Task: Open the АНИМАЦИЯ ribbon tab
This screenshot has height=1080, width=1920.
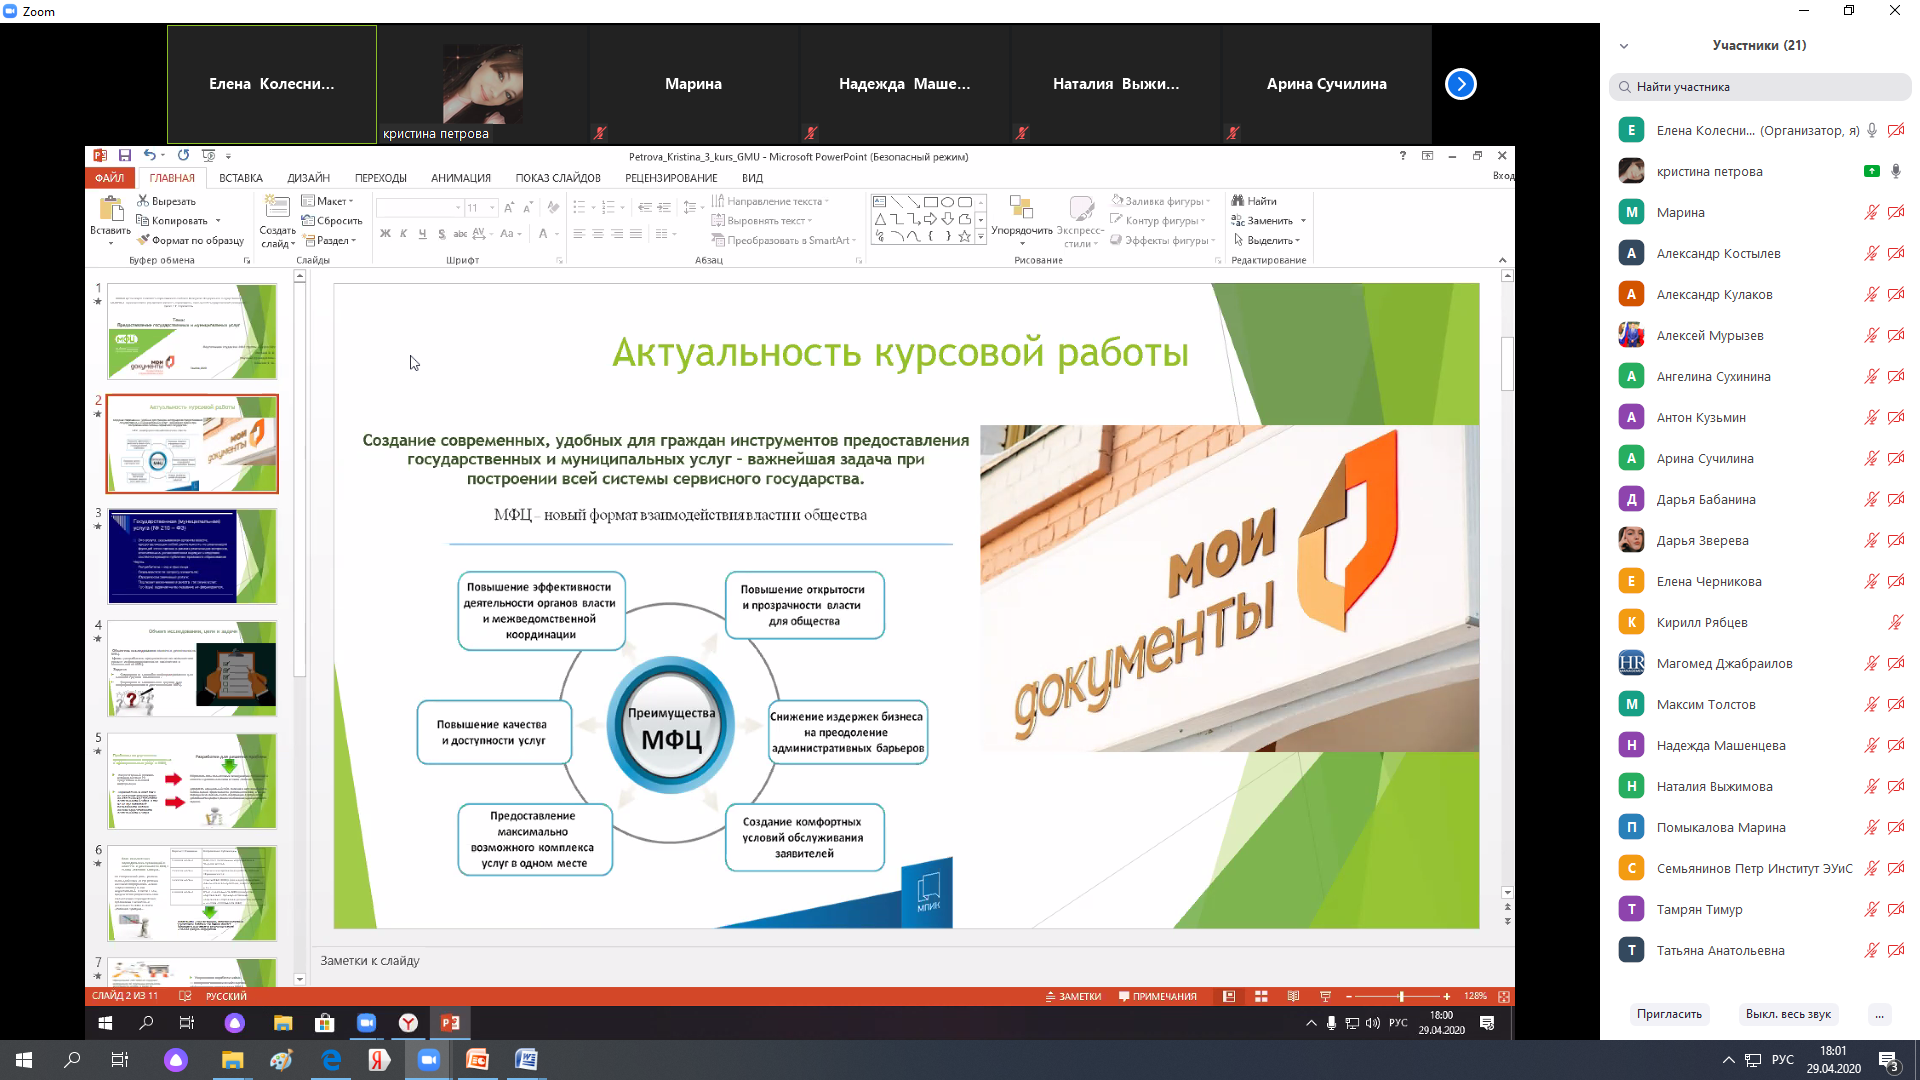Action: pos(461,178)
